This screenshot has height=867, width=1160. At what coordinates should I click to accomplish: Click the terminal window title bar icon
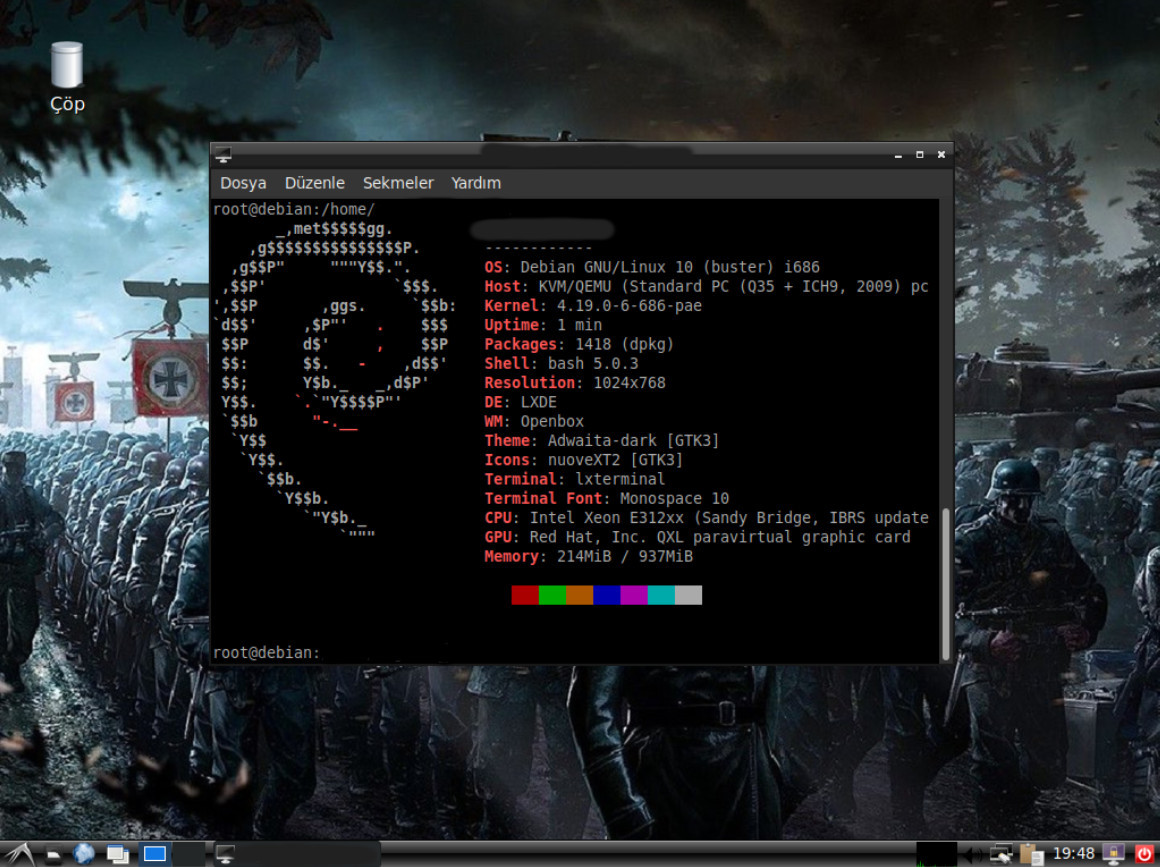[x=223, y=155]
